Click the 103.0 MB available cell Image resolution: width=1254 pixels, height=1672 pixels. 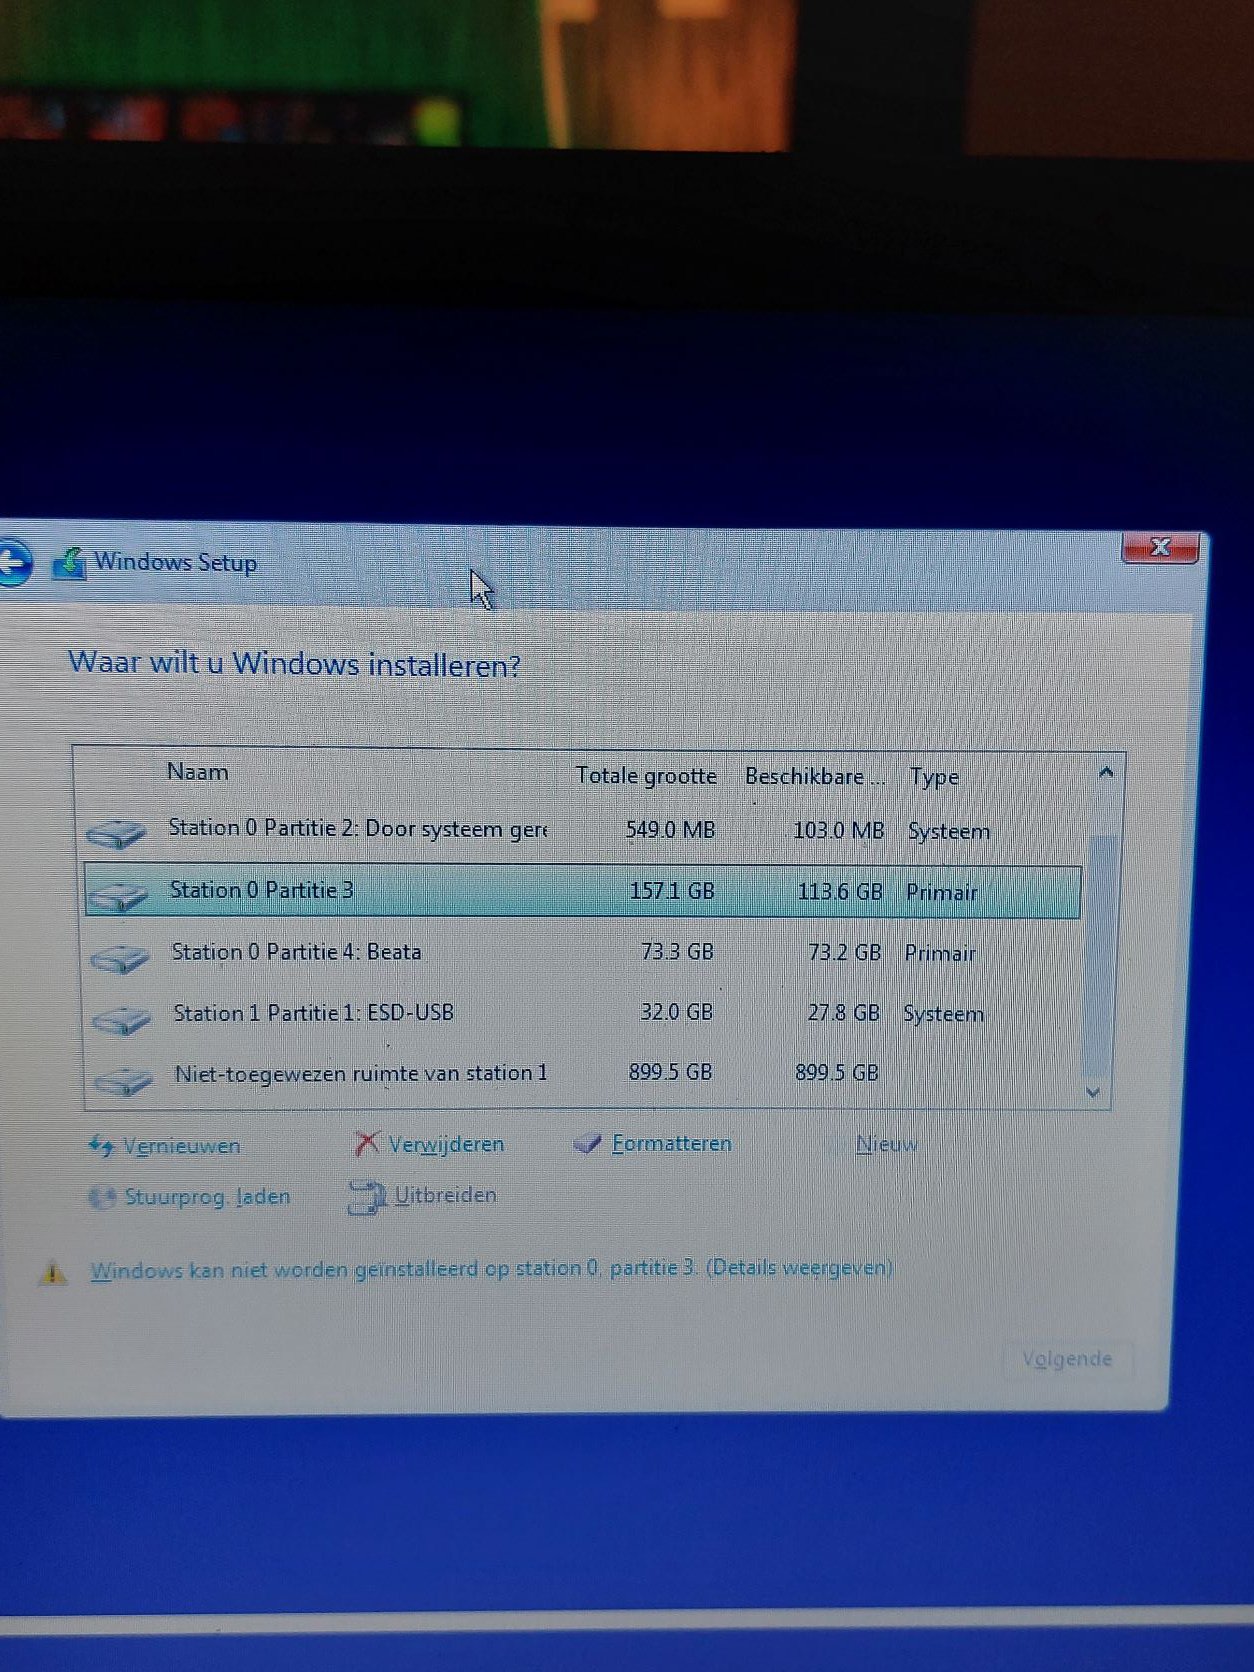pos(838,831)
